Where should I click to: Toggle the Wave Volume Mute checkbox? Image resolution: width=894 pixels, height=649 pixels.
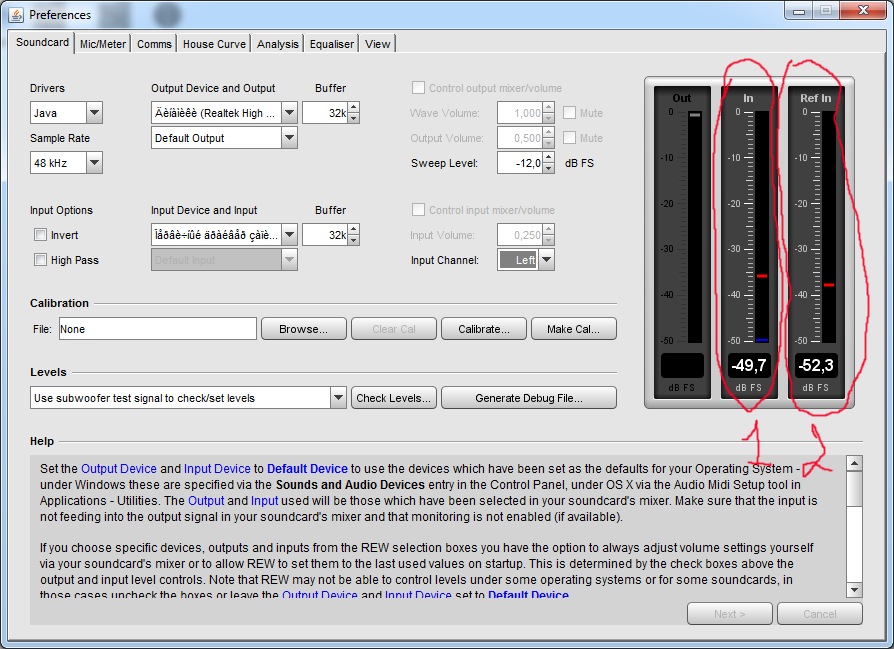tap(570, 113)
